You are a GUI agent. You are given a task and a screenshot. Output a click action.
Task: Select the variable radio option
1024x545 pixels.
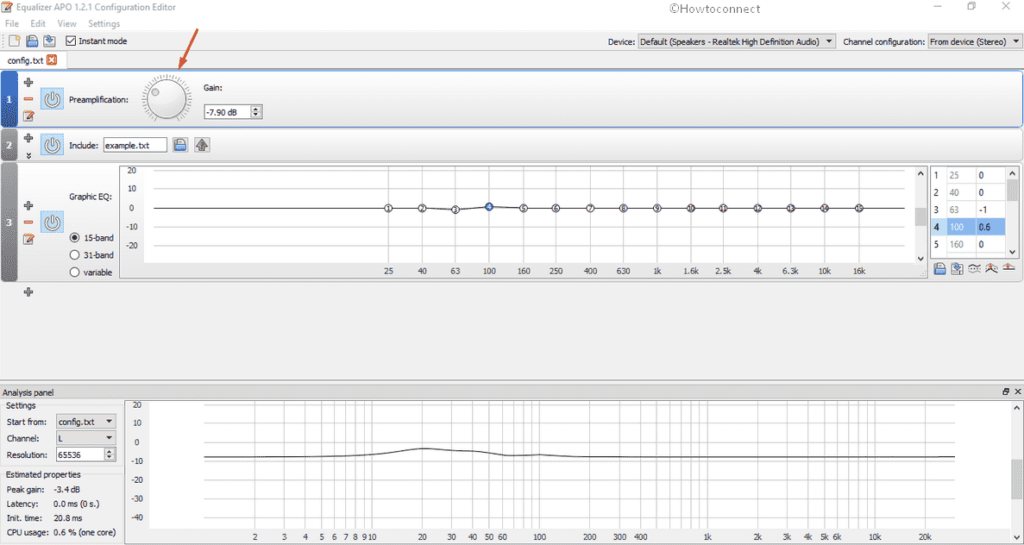[x=75, y=272]
